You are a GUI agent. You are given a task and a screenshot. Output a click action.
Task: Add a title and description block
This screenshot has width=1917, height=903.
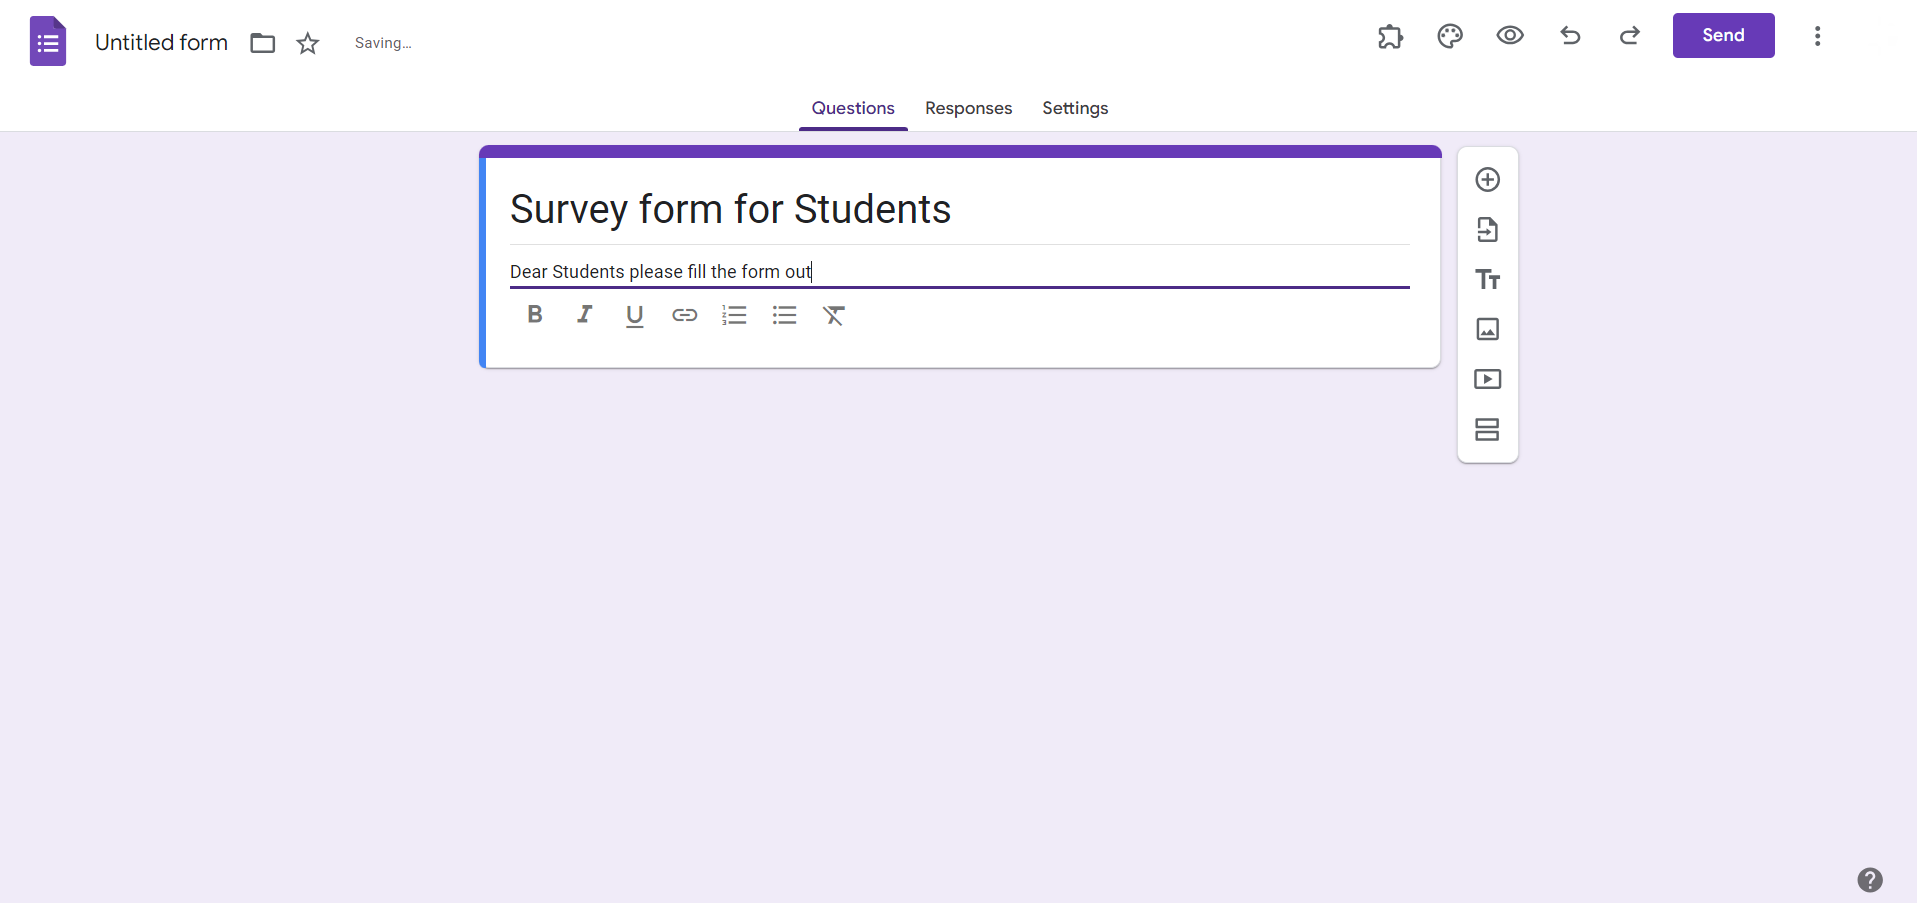point(1487,280)
